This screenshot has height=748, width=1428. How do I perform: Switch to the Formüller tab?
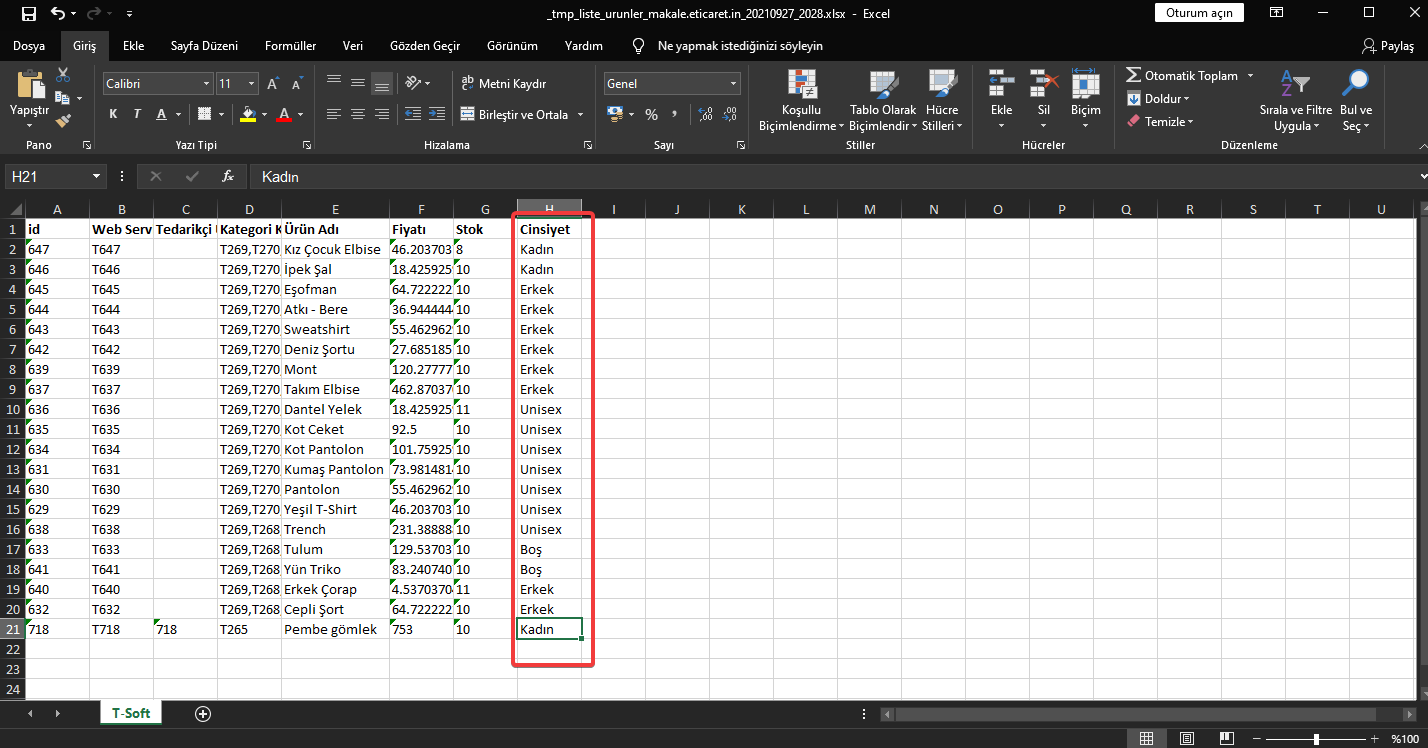point(290,46)
